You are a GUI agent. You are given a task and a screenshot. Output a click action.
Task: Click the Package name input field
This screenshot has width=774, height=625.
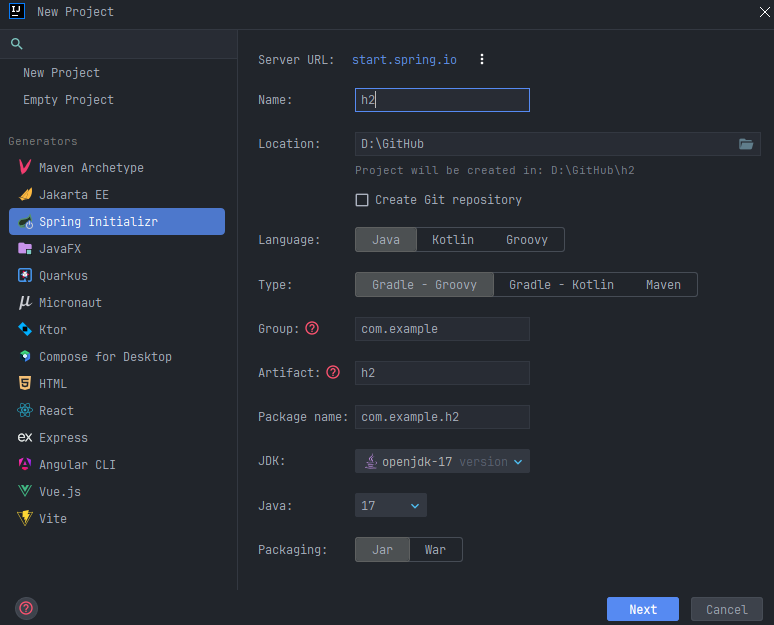point(442,417)
